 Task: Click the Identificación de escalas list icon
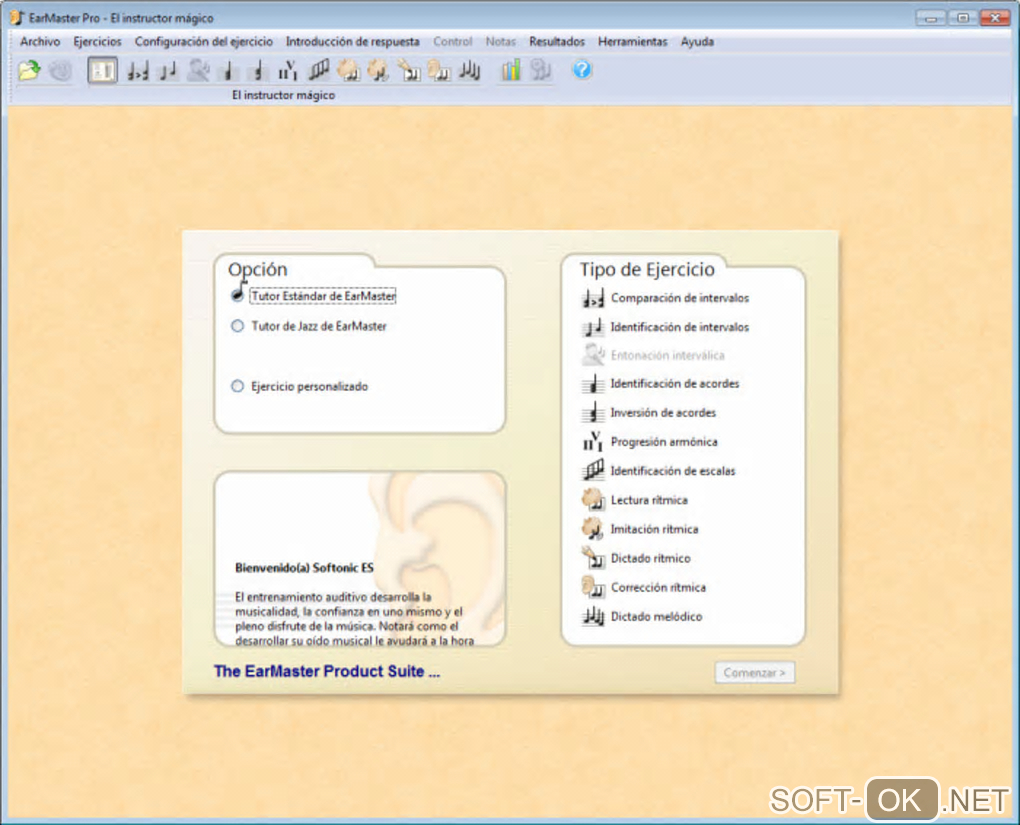[x=593, y=470]
